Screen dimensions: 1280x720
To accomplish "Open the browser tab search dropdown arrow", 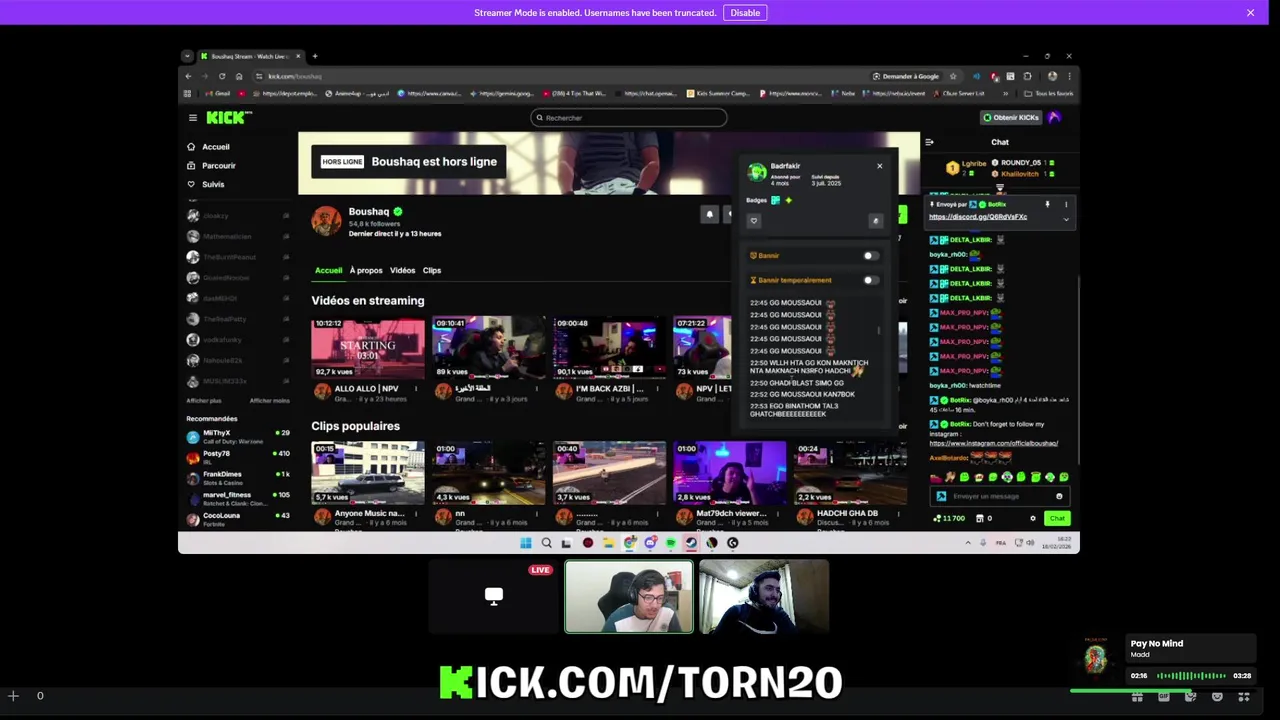I will pyautogui.click(x=187, y=56).
